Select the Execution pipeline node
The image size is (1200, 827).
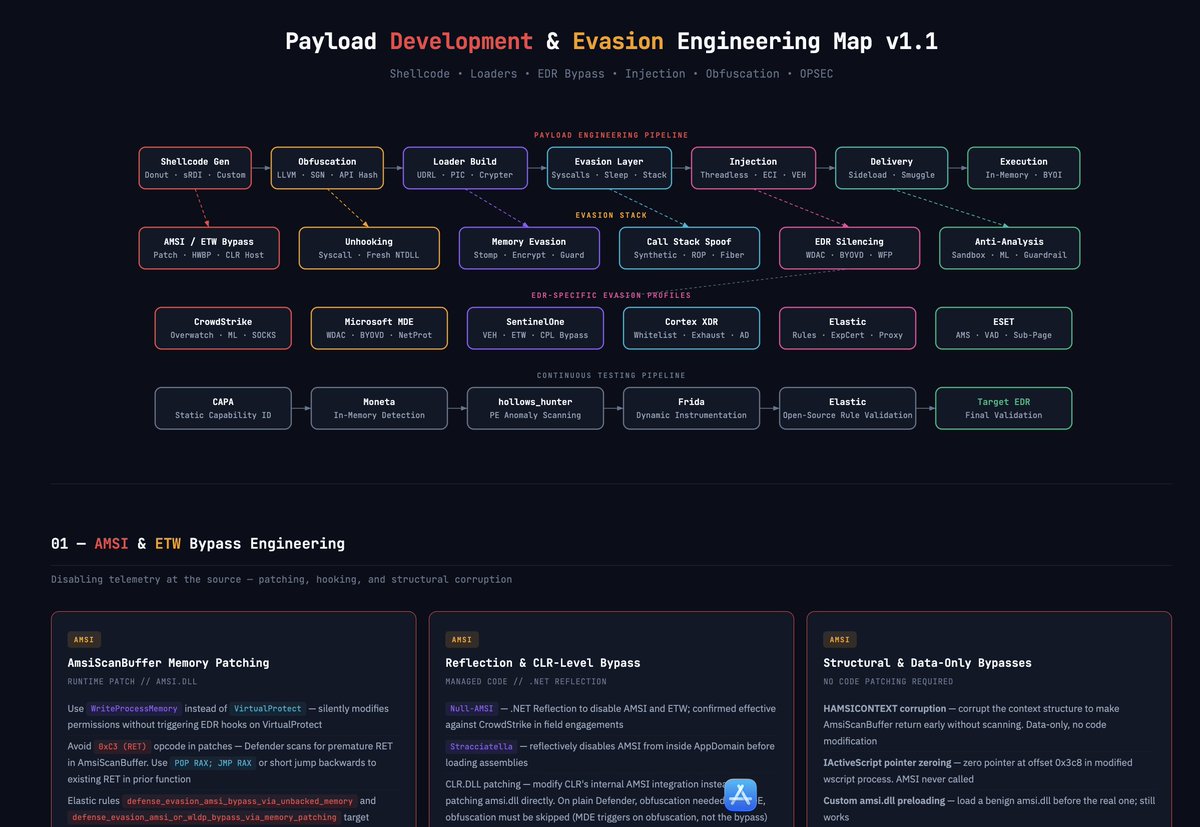[x=1024, y=168]
